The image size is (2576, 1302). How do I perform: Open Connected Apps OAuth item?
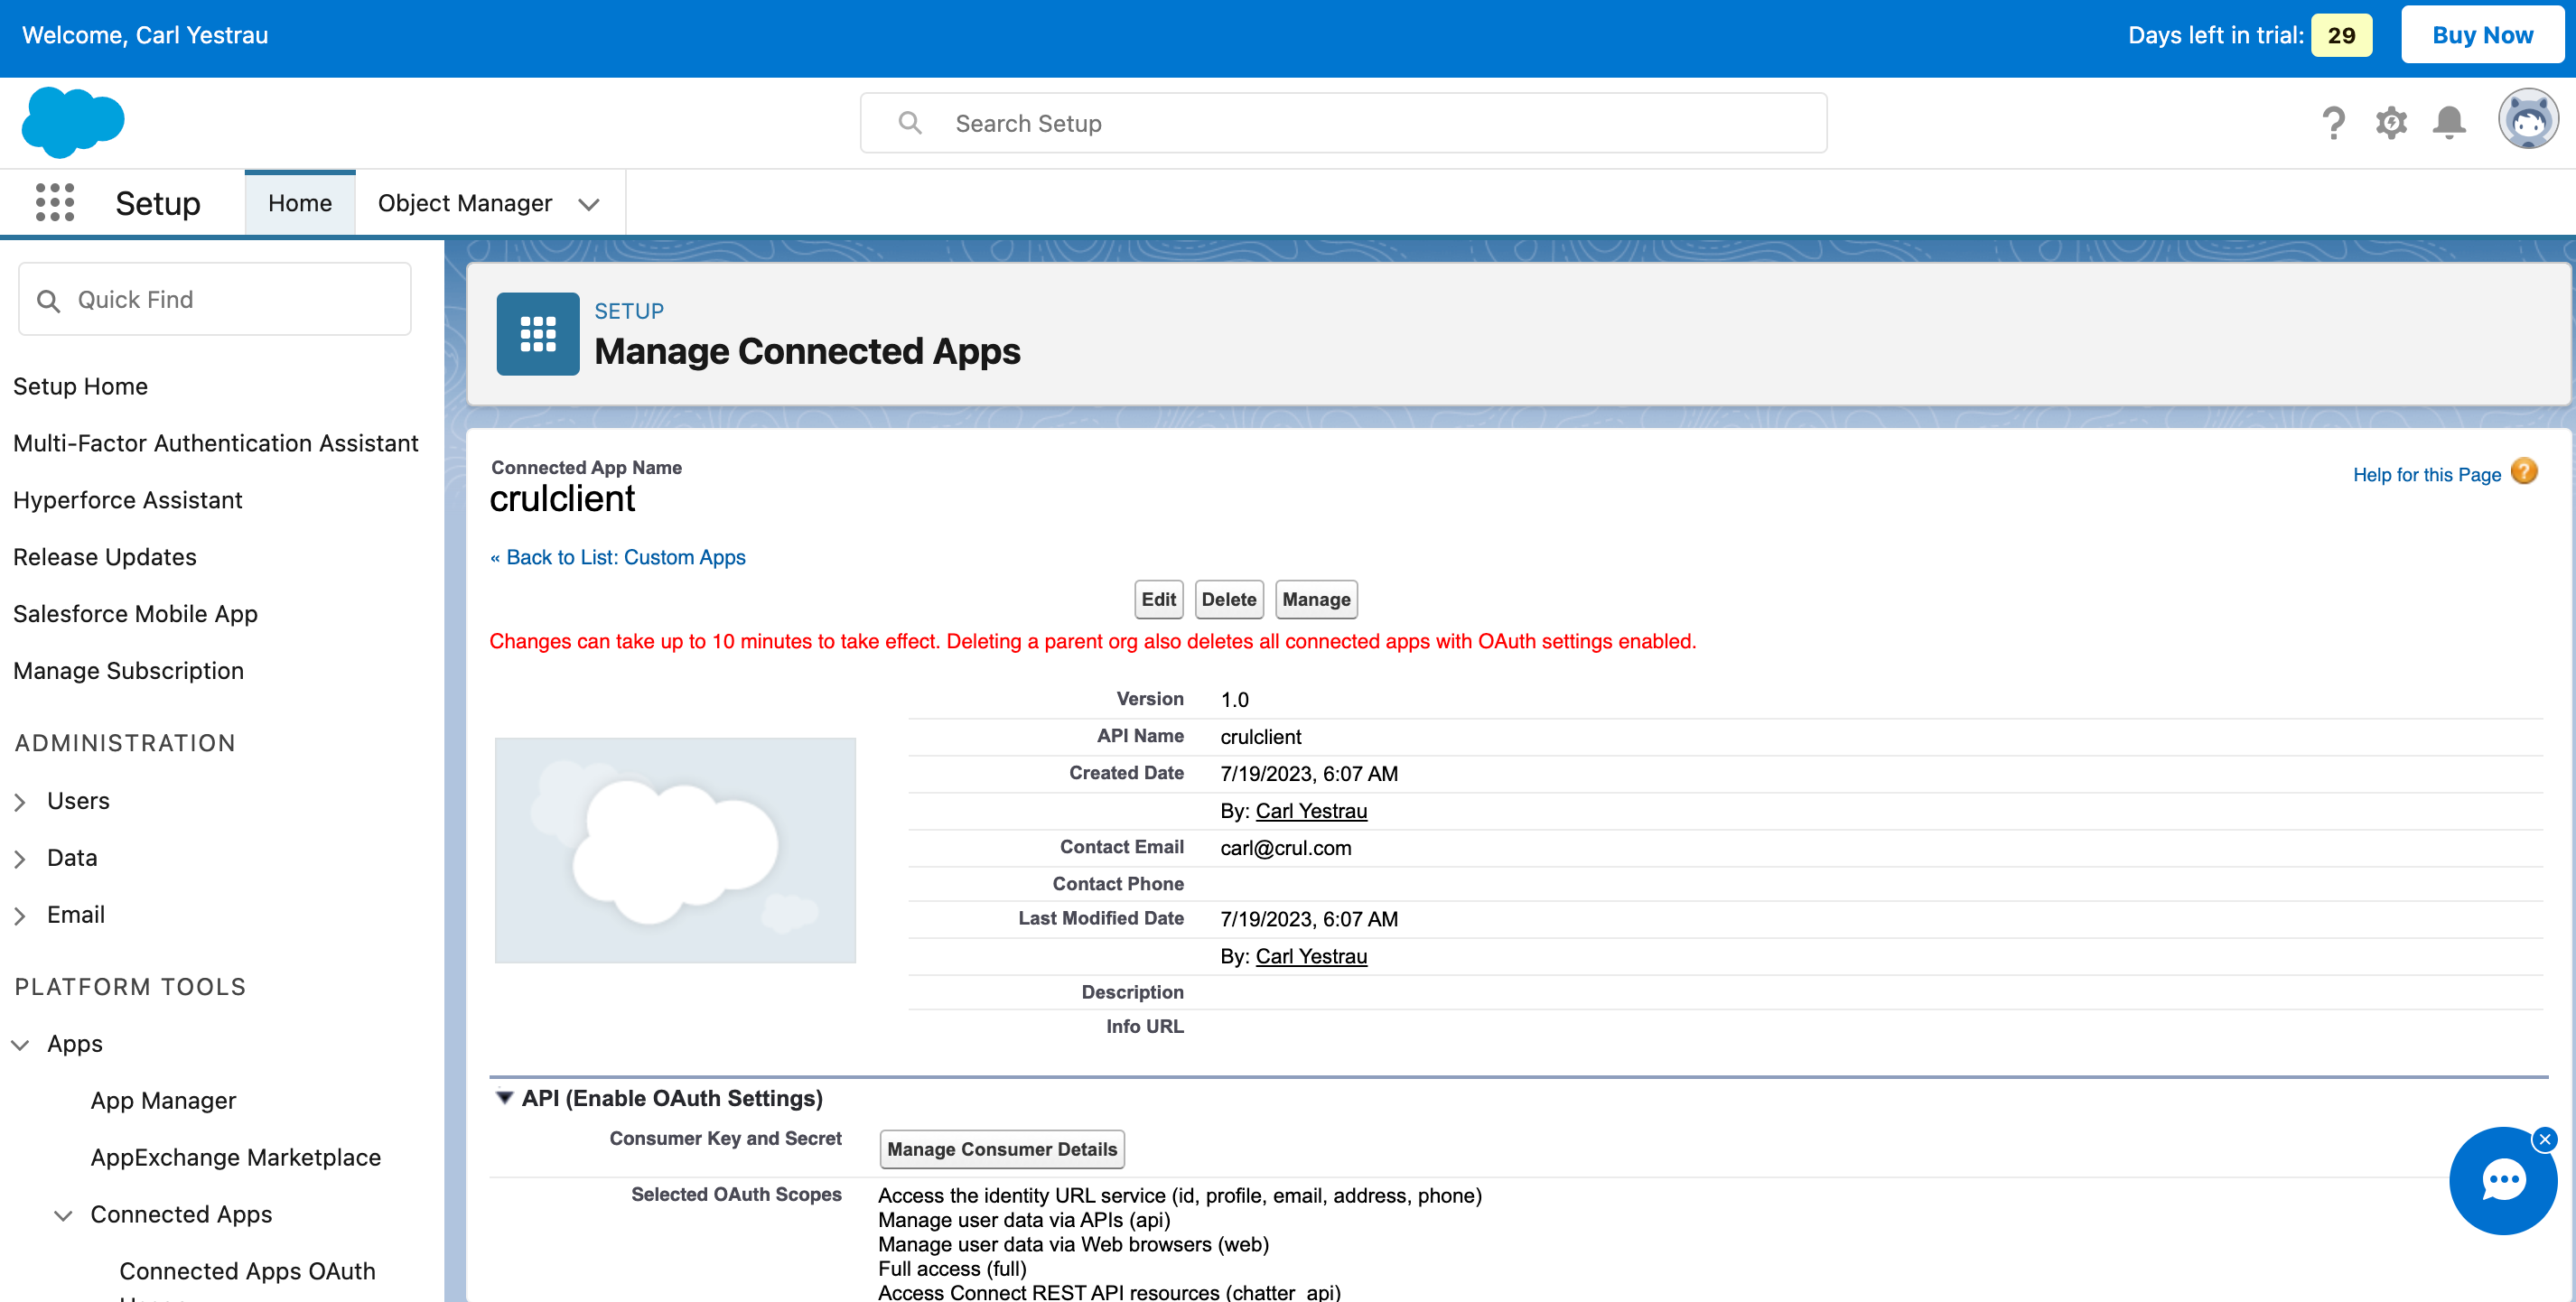click(247, 1271)
